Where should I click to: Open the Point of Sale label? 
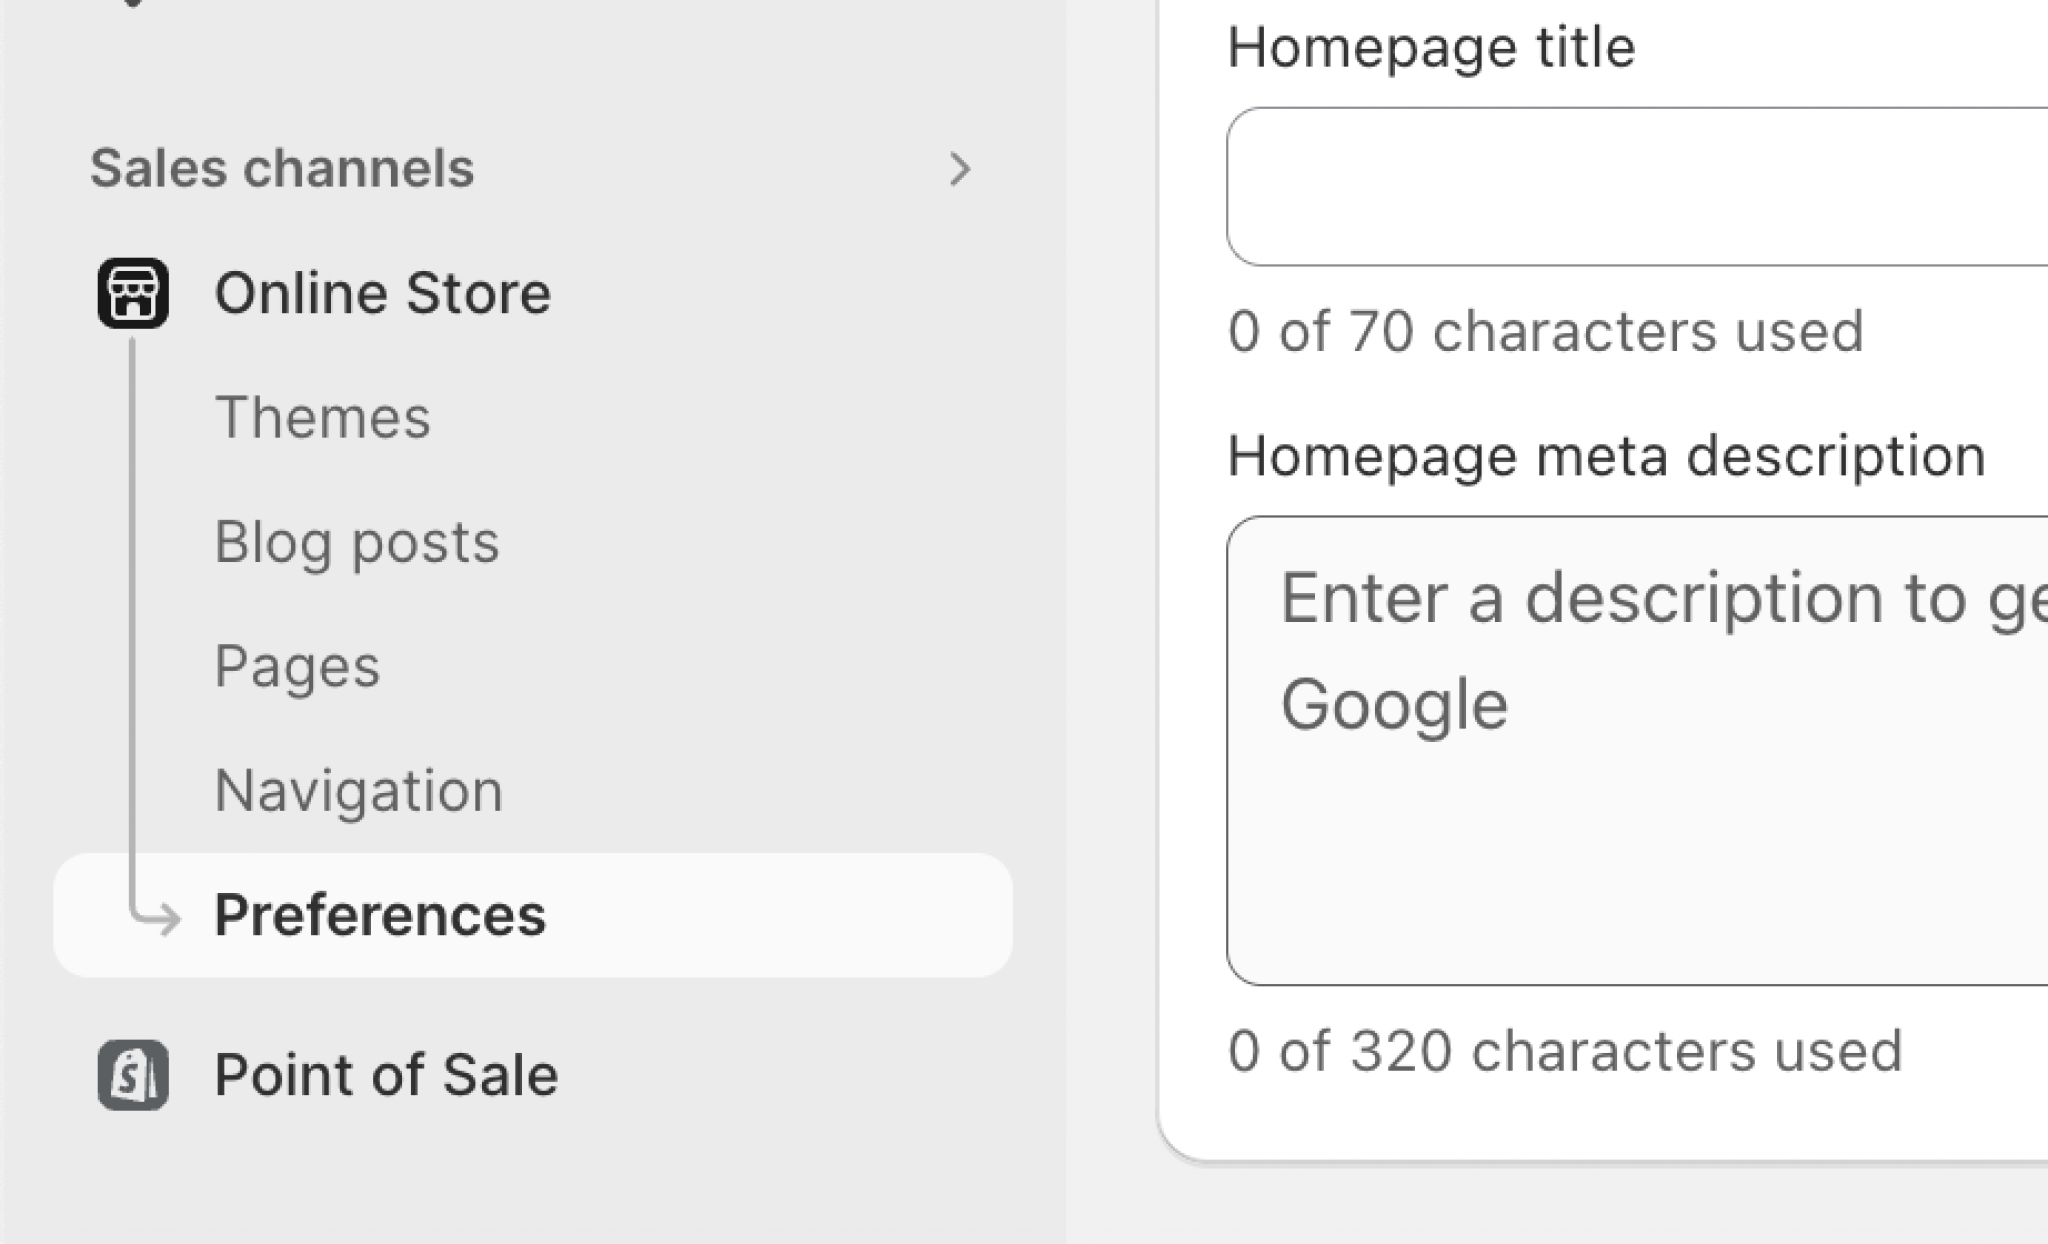tap(386, 1076)
